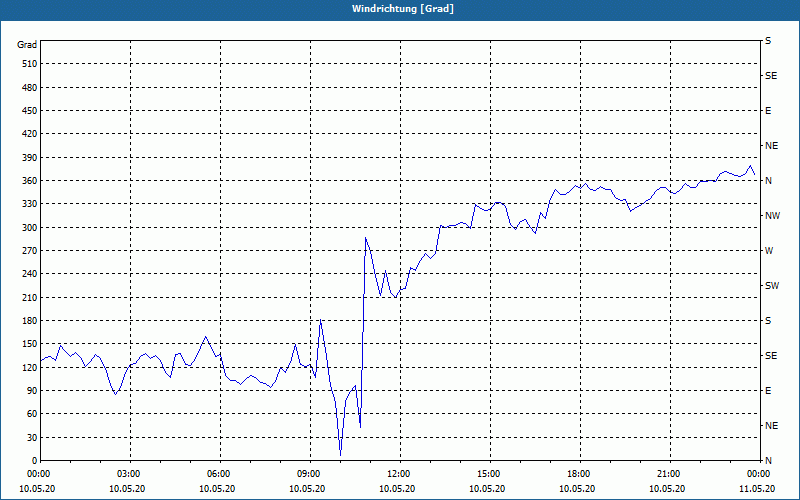Select the y-axis value 120
800x500 pixels.
click(x=30, y=367)
